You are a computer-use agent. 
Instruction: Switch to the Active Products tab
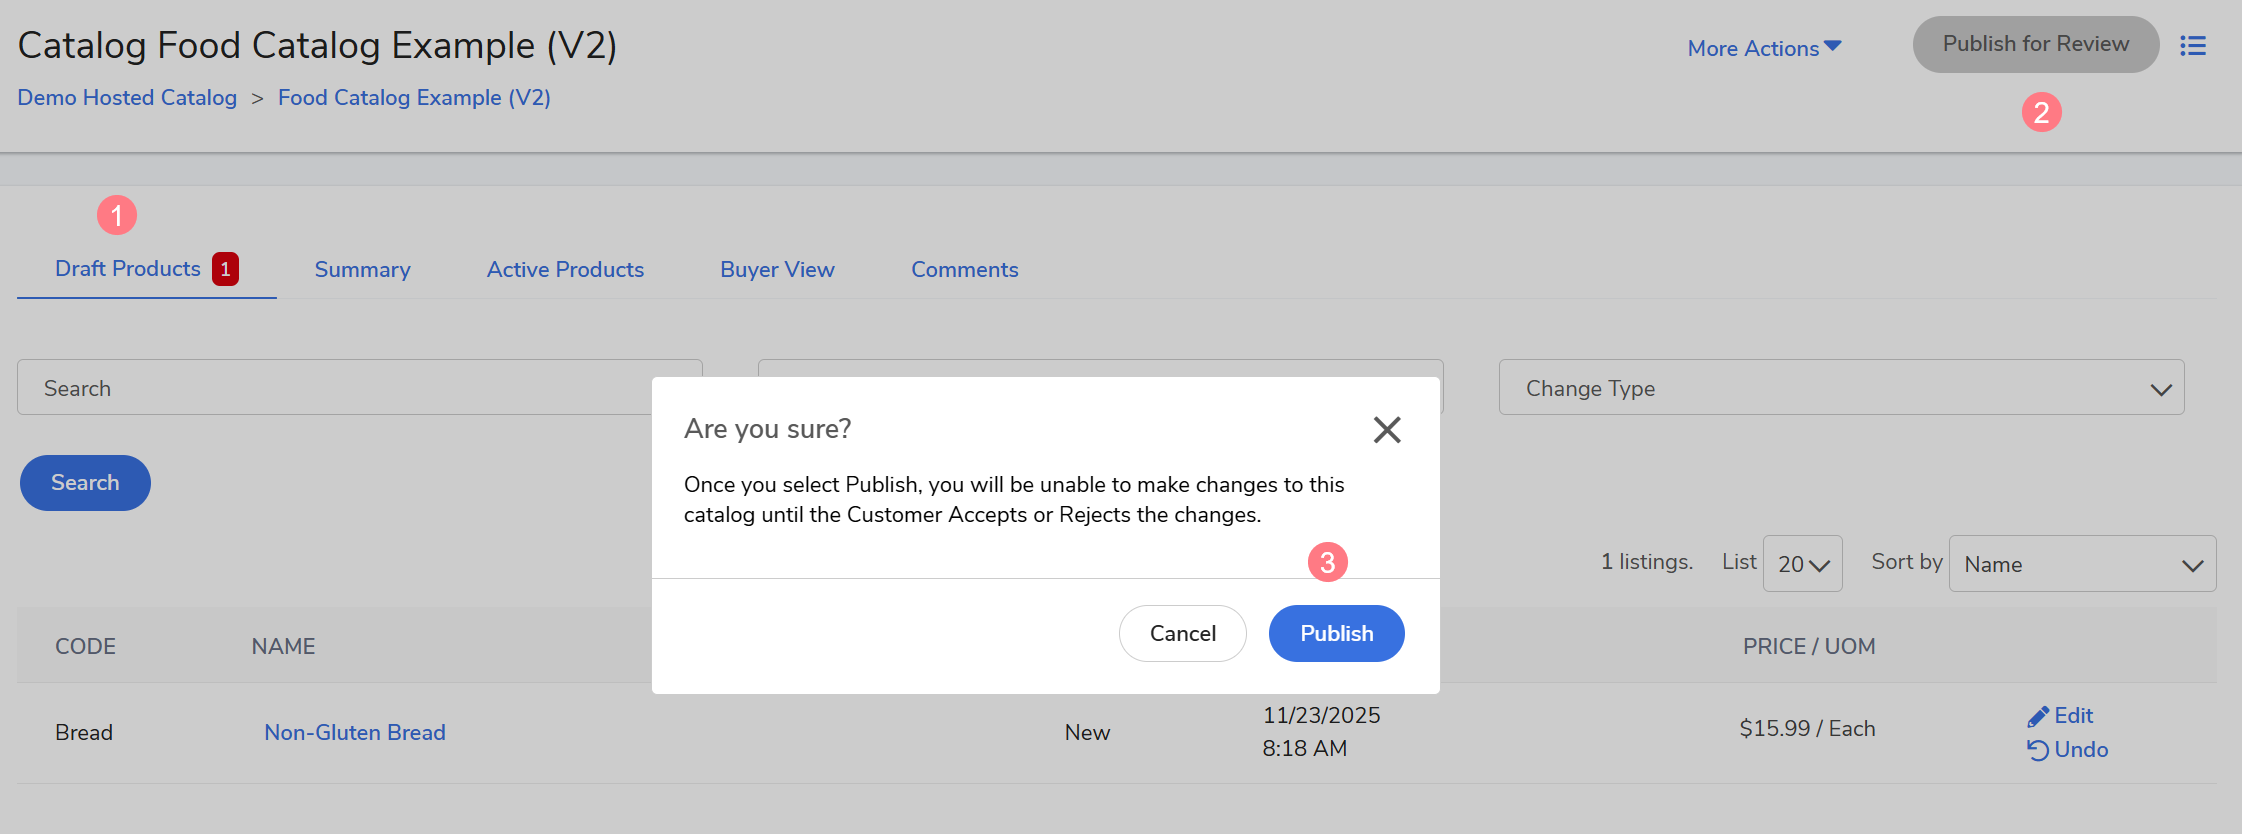click(x=565, y=270)
